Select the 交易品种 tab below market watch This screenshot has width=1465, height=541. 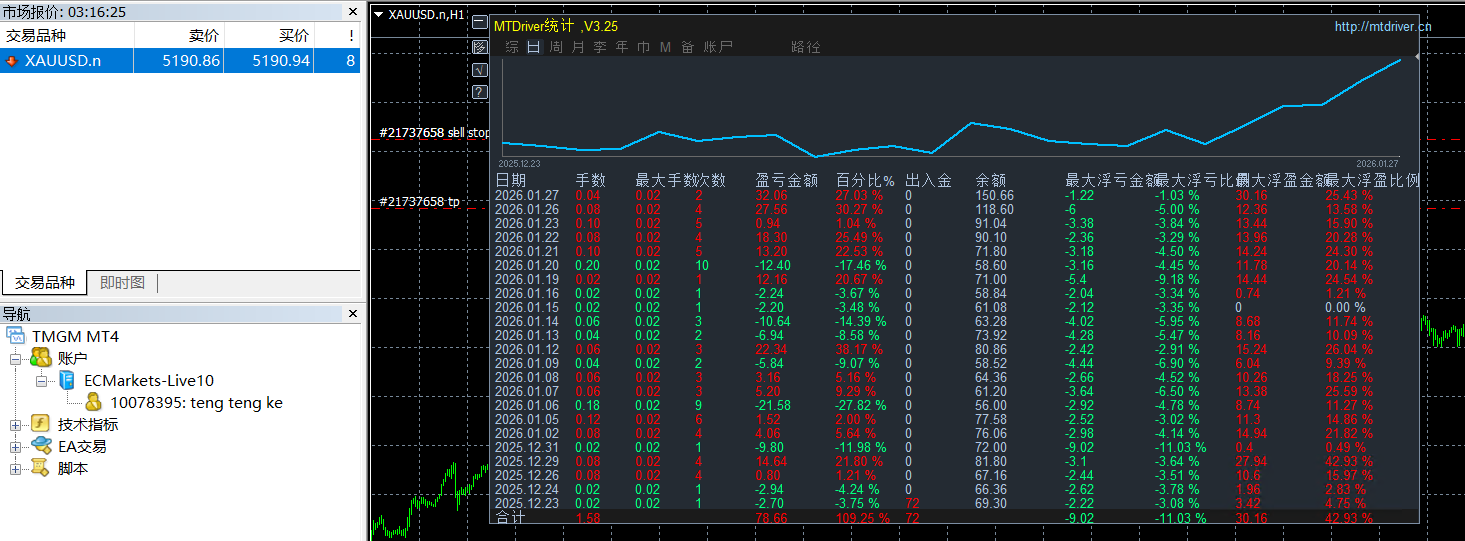click(x=44, y=283)
